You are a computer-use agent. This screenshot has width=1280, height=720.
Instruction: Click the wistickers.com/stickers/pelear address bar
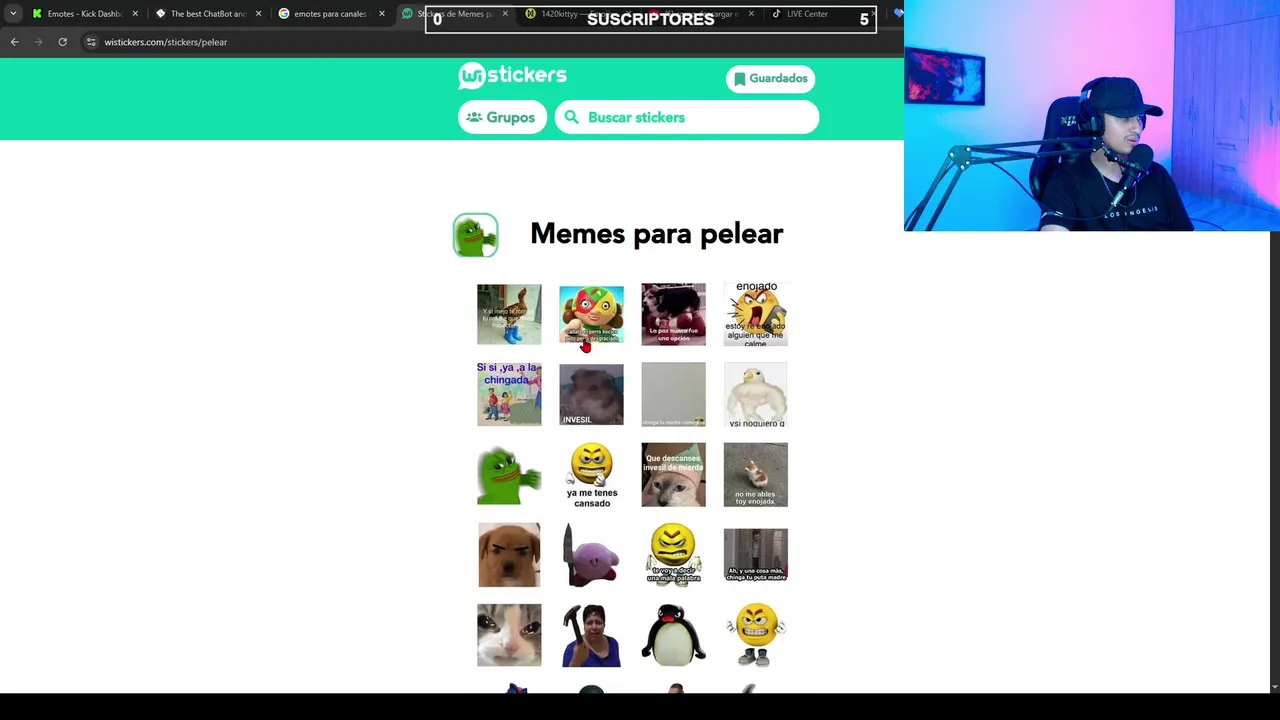(x=166, y=42)
